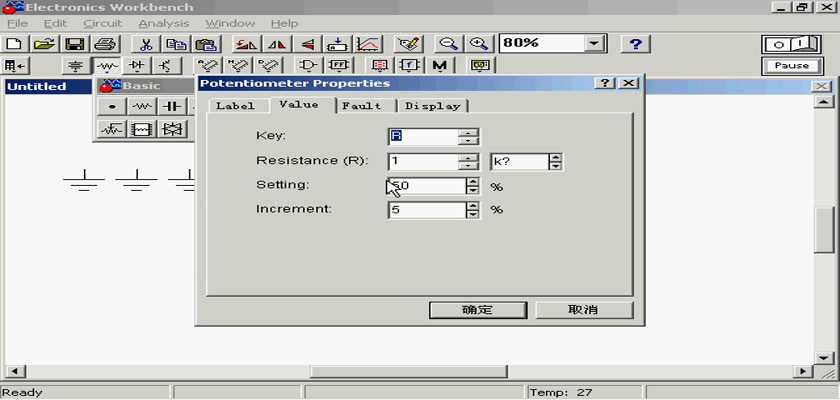Screen dimensions: 840x400
Task: Open the Logic Gates parts bin
Action: tap(308, 66)
